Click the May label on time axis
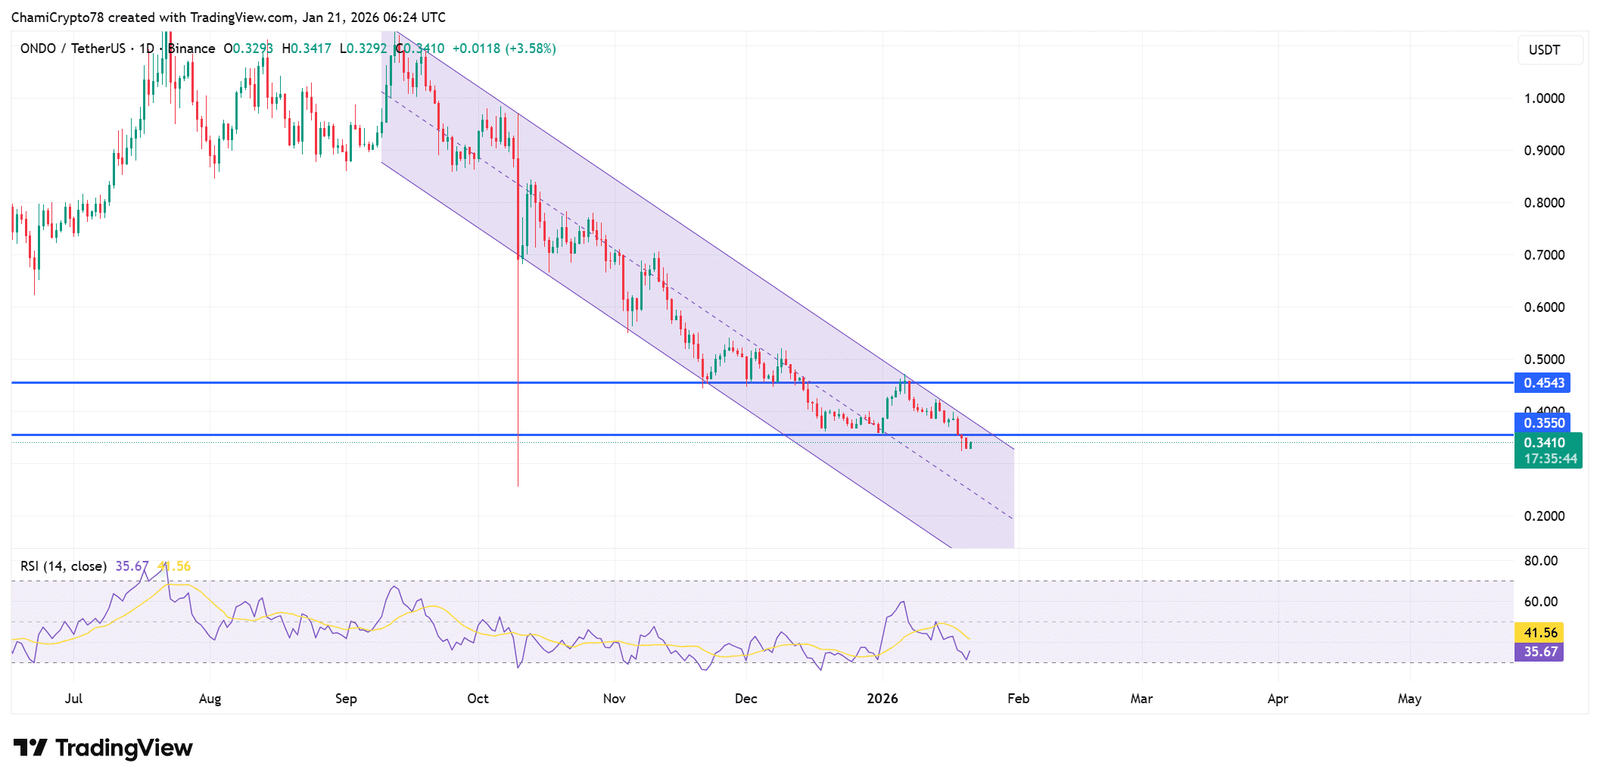This screenshot has width=1600, height=782. pos(1409,698)
